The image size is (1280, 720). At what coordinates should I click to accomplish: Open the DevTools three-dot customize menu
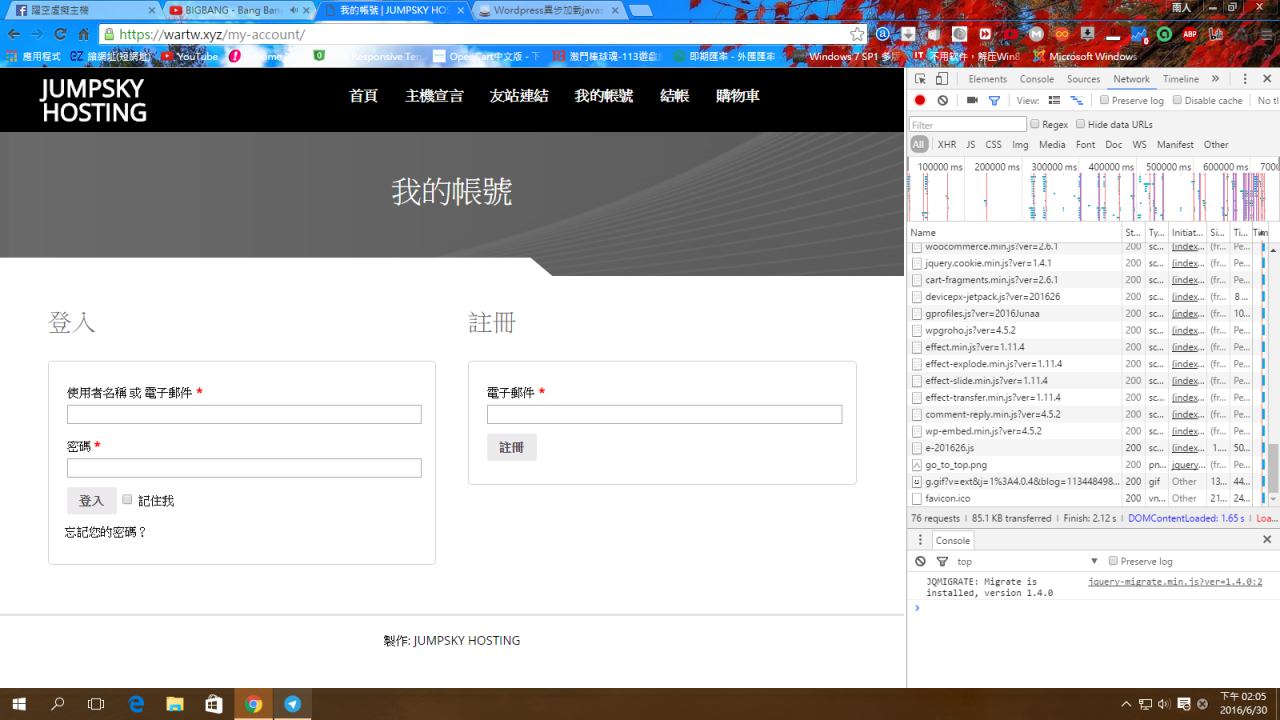click(x=1245, y=79)
